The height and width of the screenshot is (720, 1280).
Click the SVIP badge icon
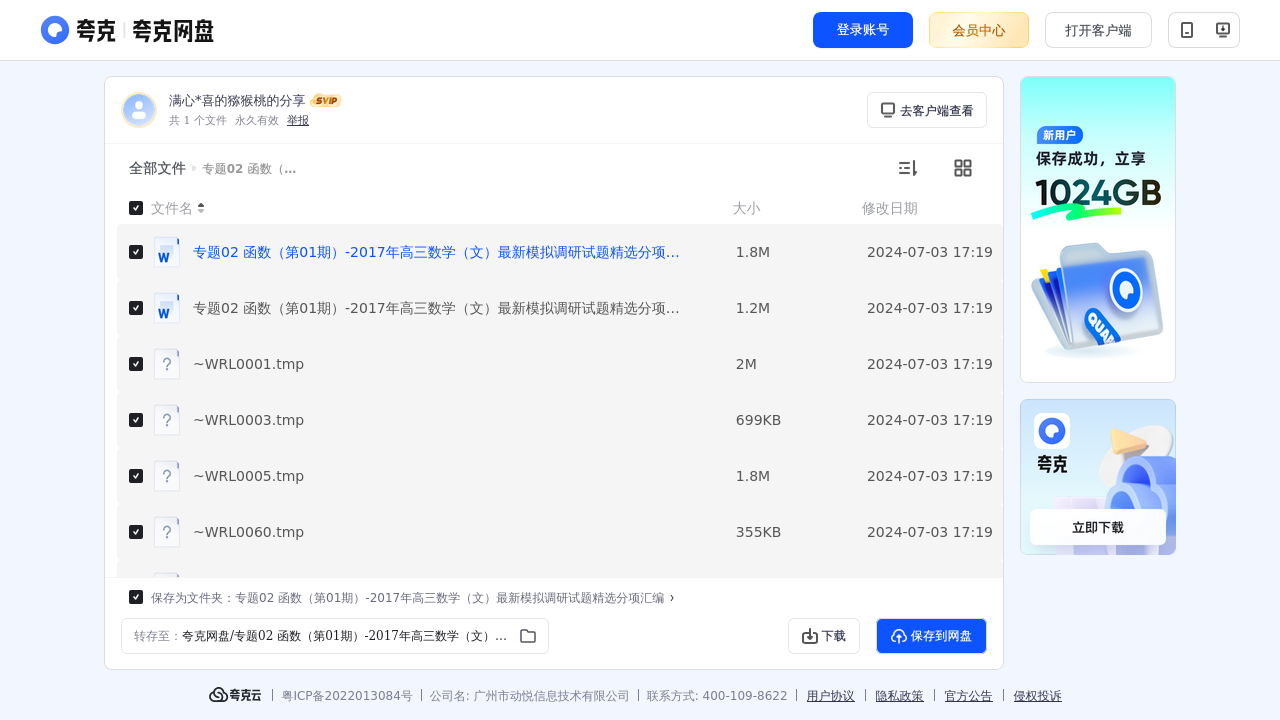(x=326, y=100)
